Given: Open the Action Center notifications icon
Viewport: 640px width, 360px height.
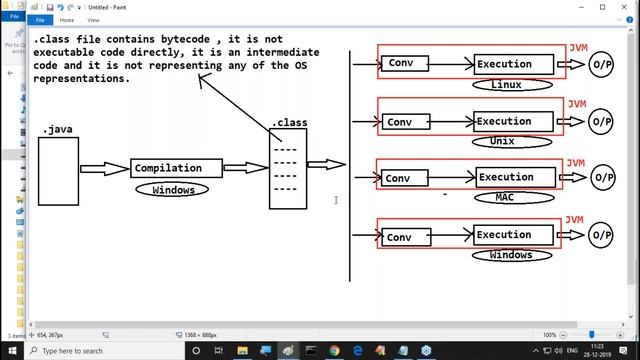Looking at the screenshot, I should point(623,351).
